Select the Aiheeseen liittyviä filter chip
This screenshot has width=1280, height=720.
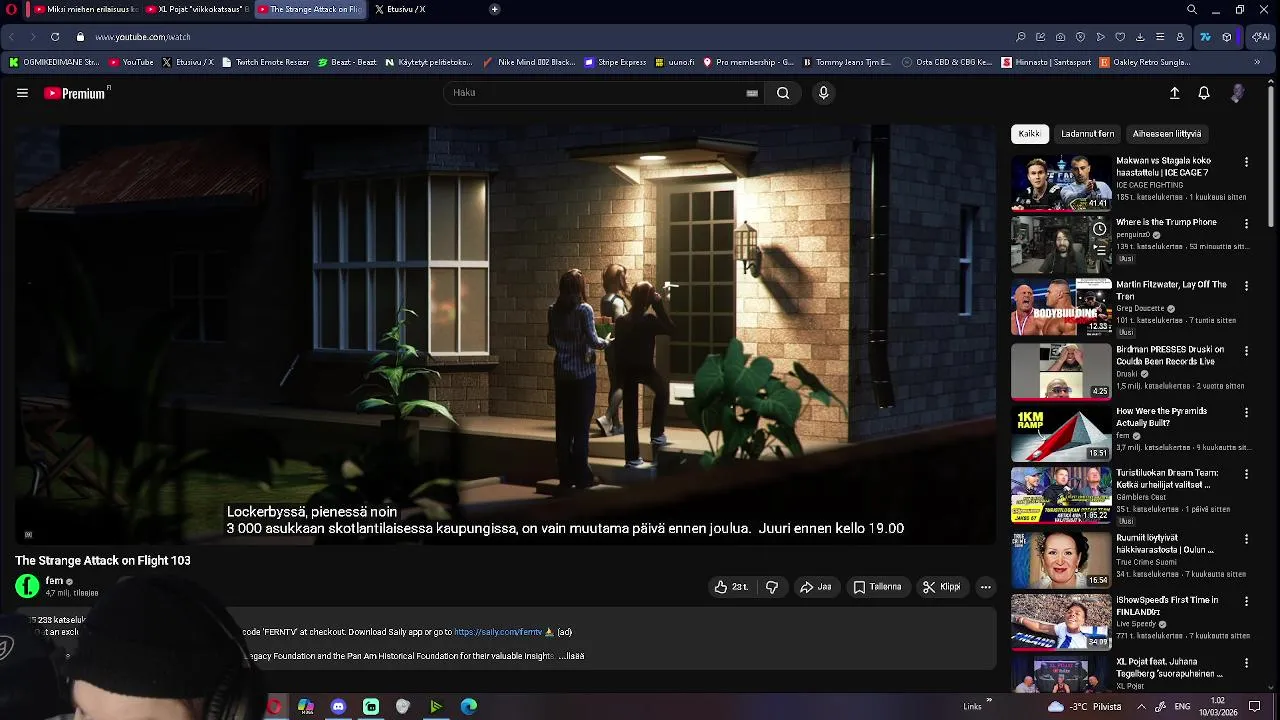pyautogui.click(x=1167, y=134)
